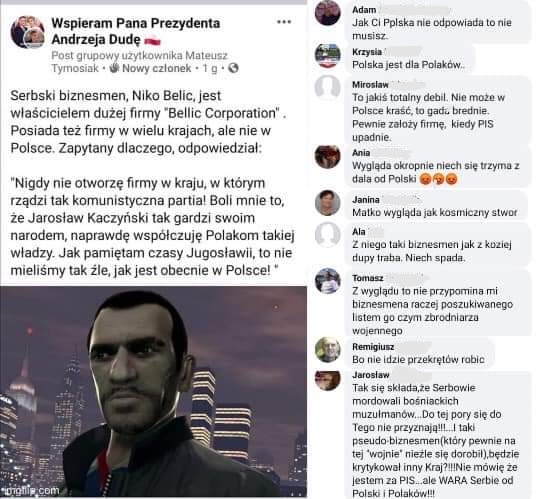Open Tomasz's profile avatar
Screen dimensions: 539x499
click(x=328, y=281)
